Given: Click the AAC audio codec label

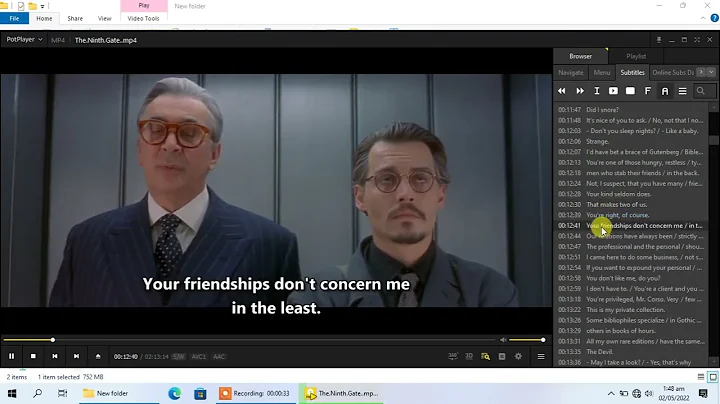Looking at the screenshot, I should 219,357.
